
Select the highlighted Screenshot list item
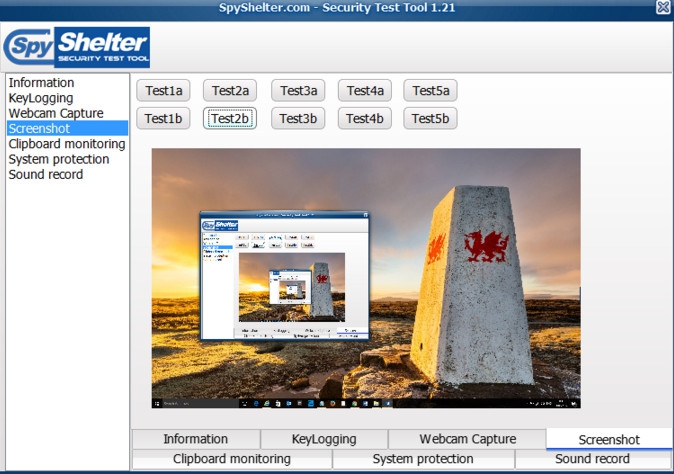tap(67, 128)
